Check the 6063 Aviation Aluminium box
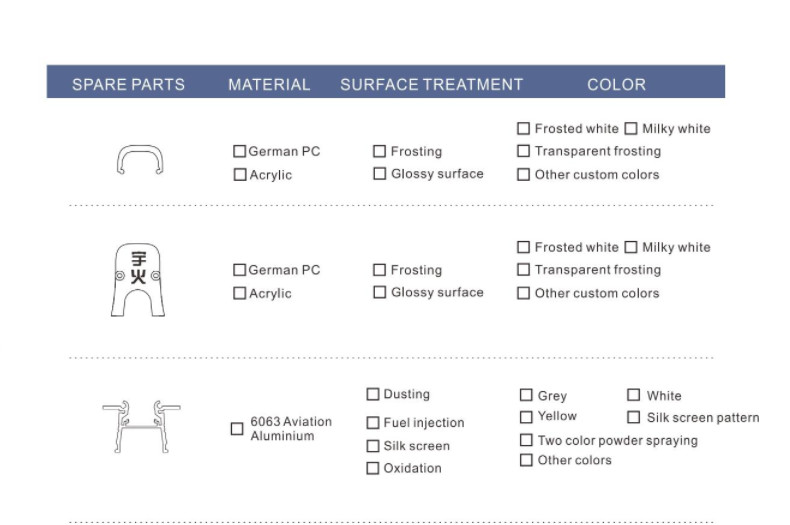The width and height of the screenshot is (790, 525). (237, 428)
